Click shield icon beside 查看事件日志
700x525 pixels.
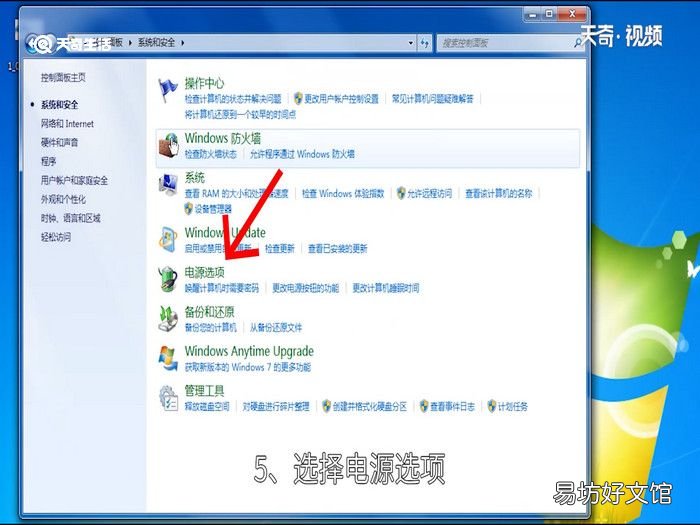pyautogui.click(x=424, y=406)
